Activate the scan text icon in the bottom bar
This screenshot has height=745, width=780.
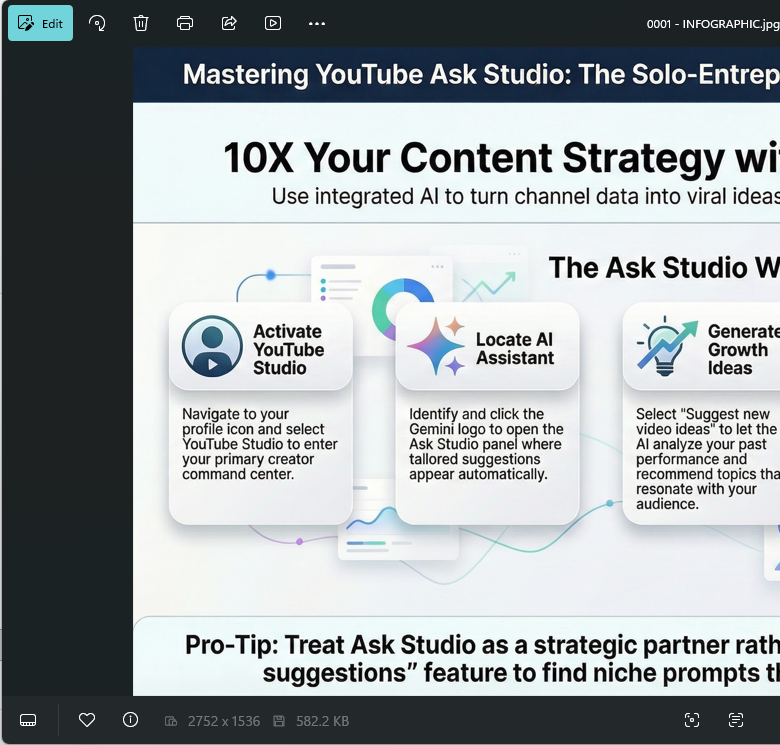pyautogui.click(x=736, y=720)
